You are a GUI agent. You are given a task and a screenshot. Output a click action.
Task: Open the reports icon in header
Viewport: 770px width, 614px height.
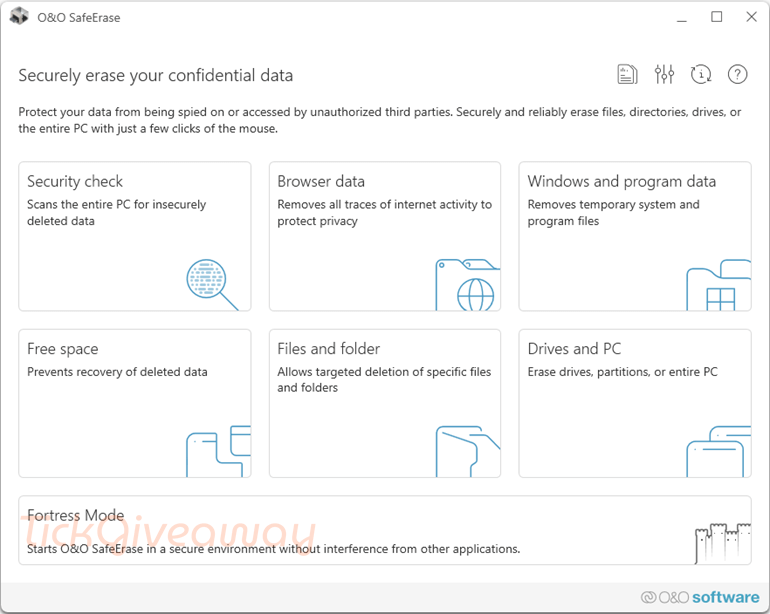627,75
